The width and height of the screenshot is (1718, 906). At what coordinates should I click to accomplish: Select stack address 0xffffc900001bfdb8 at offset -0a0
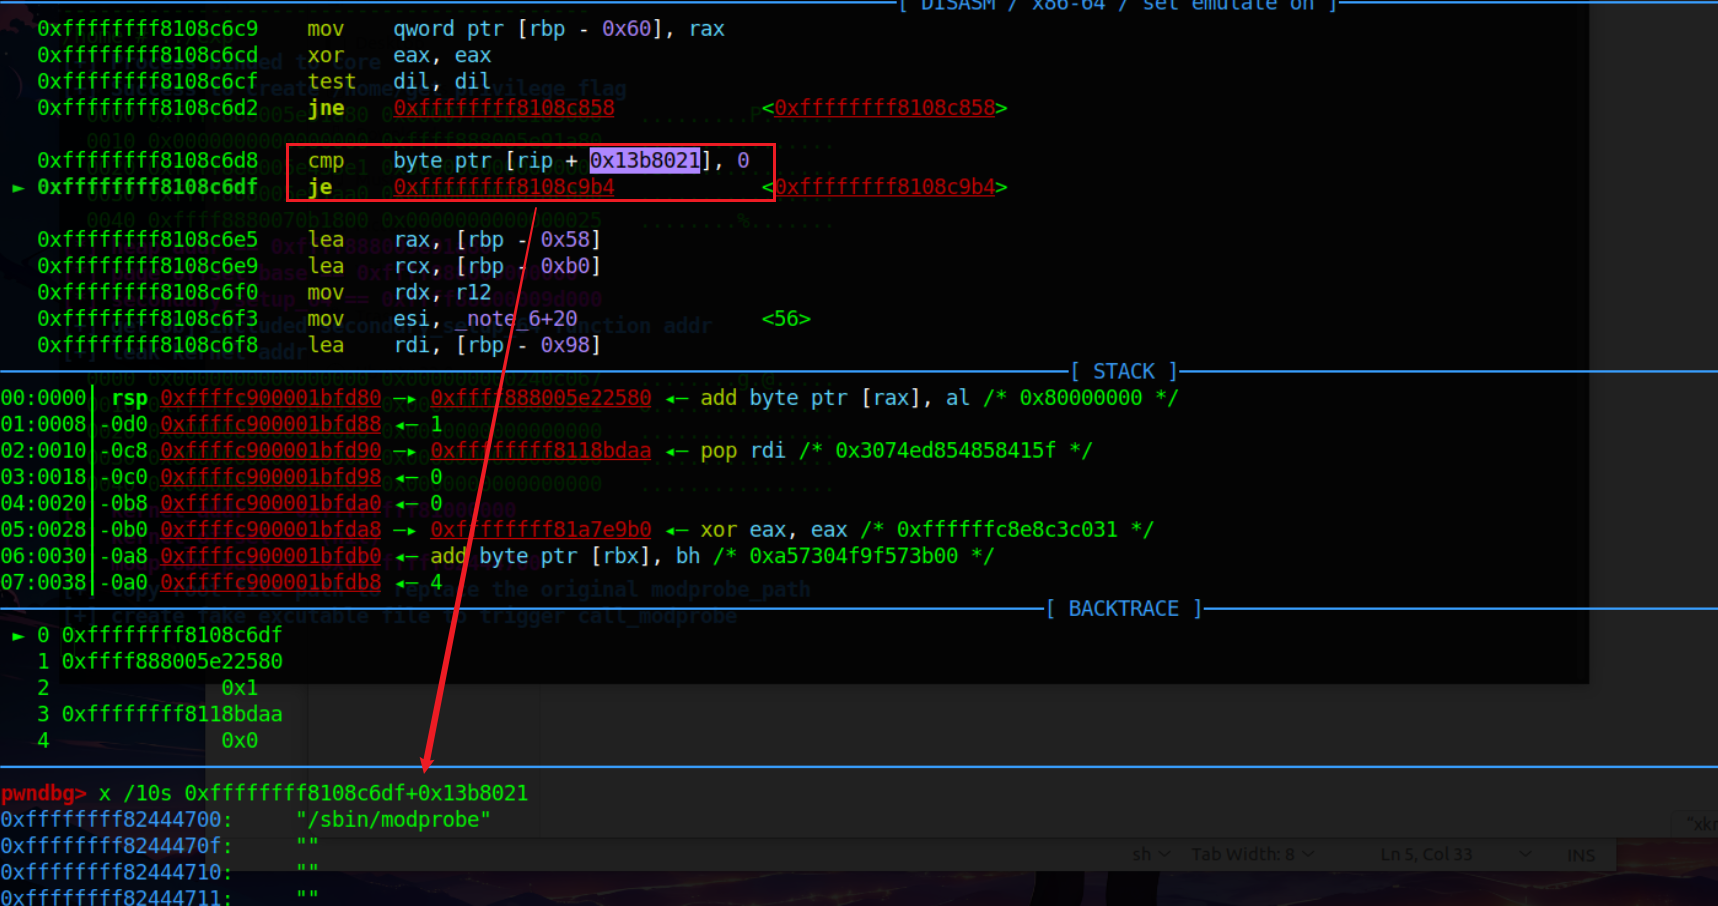(x=270, y=582)
